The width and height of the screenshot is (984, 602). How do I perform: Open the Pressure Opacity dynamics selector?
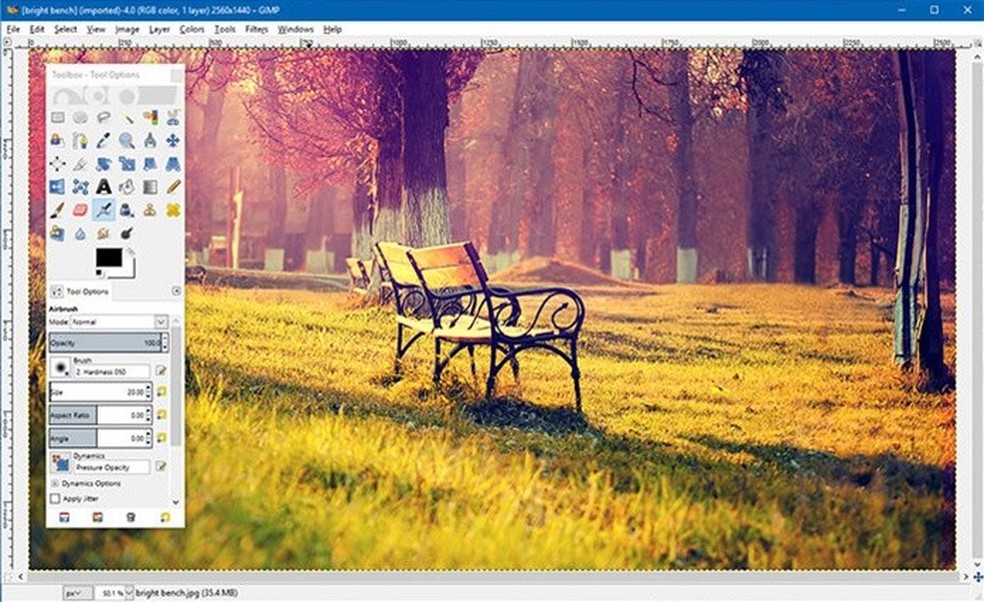coord(112,465)
